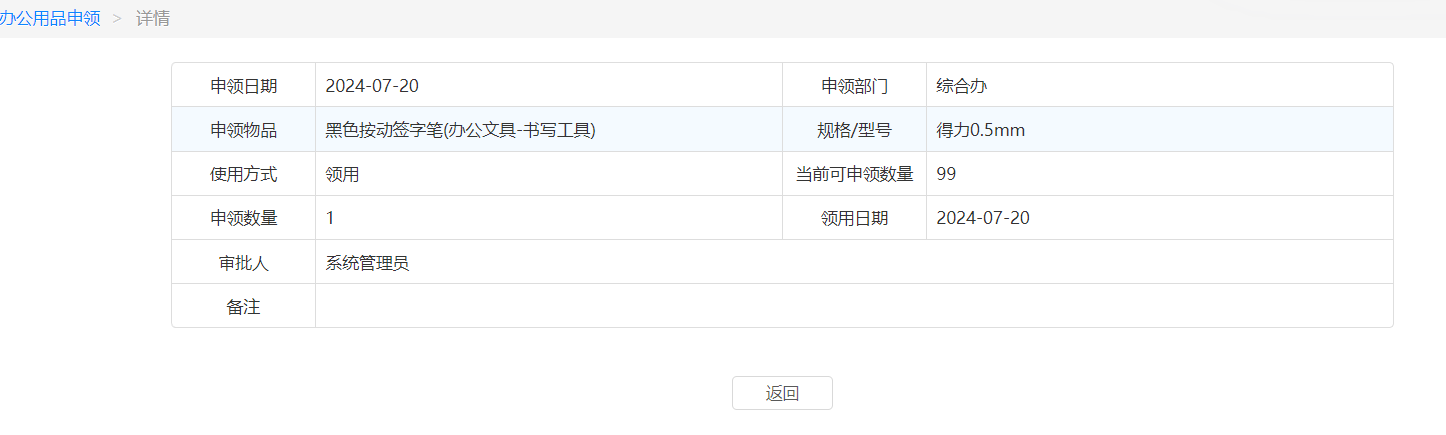The width and height of the screenshot is (1446, 435).
Task: Select the 领用 usage method value
Action: click(342, 174)
